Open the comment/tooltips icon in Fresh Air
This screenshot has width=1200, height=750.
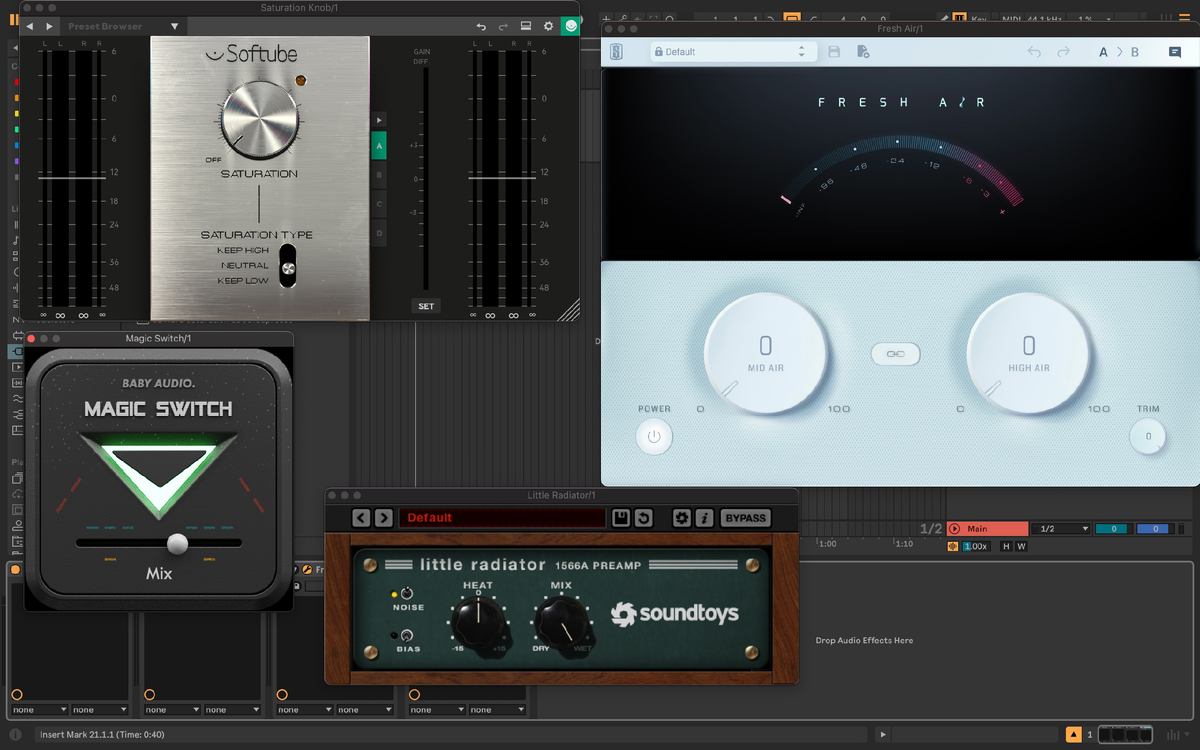(x=1175, y=52)
